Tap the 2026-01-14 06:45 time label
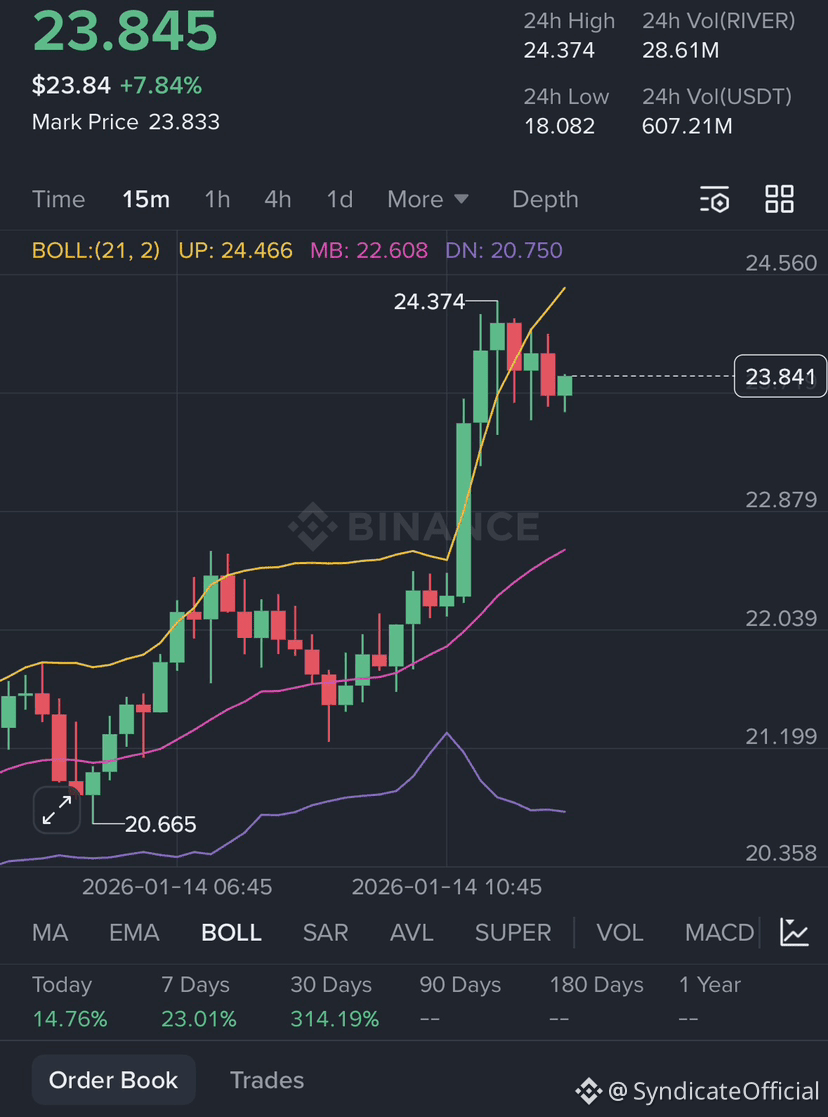The height and width of the screenshot is (1117, 828). click(x=177, y=887)
